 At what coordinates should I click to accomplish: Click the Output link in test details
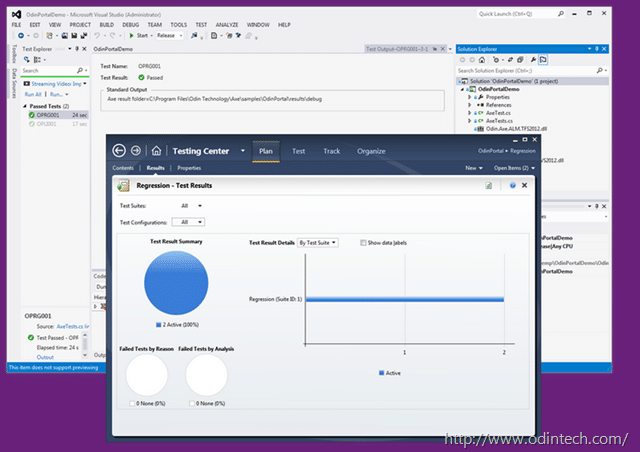[x=45, y=357]
